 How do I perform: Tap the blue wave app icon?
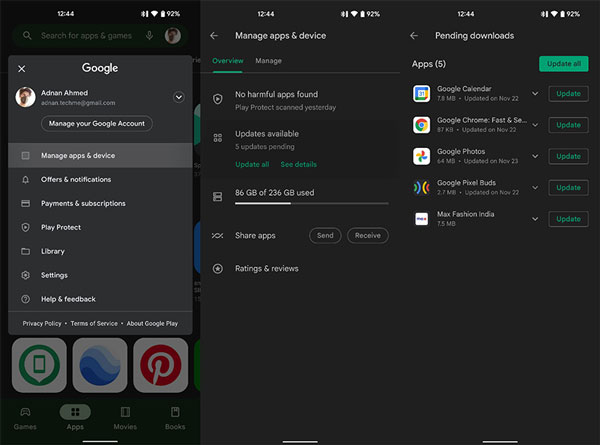point(100,365)
